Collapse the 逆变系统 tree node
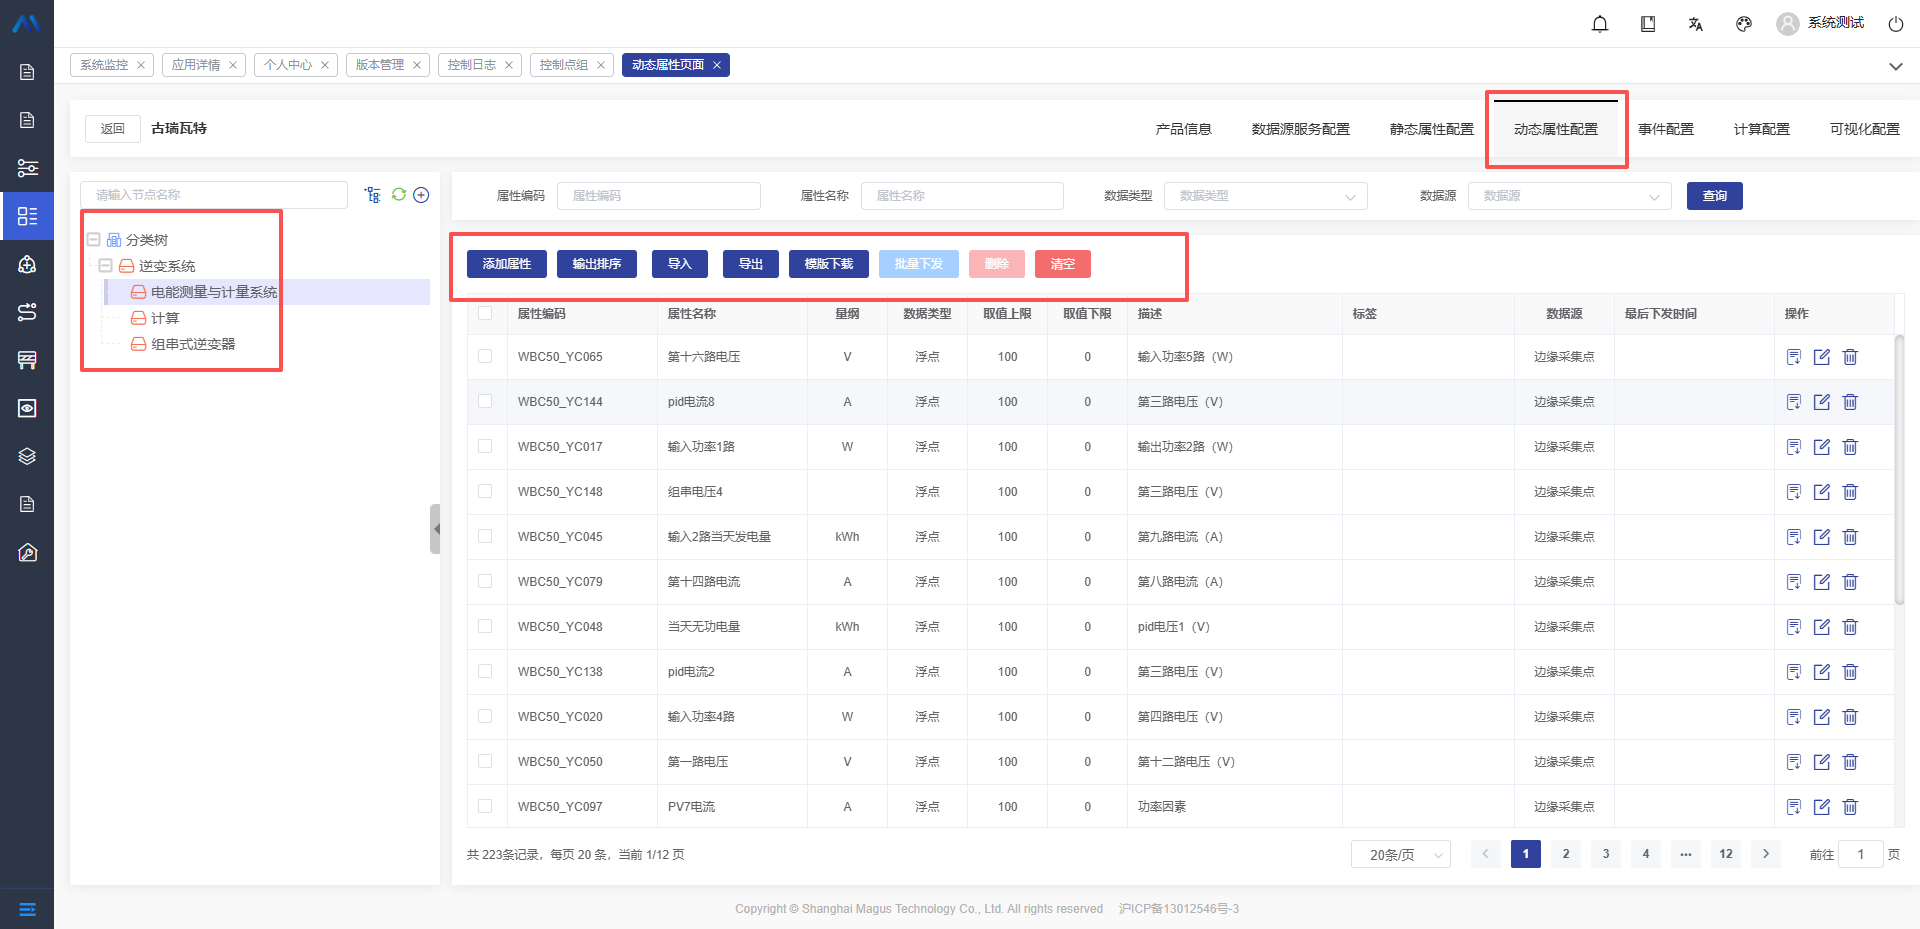 tap(105, 266)
